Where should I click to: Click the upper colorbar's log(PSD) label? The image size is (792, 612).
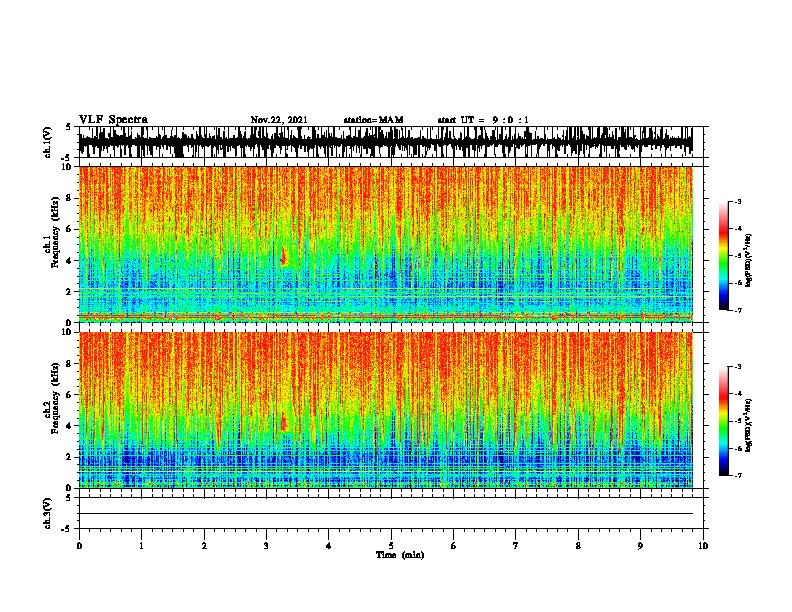[x=748, y=260]
